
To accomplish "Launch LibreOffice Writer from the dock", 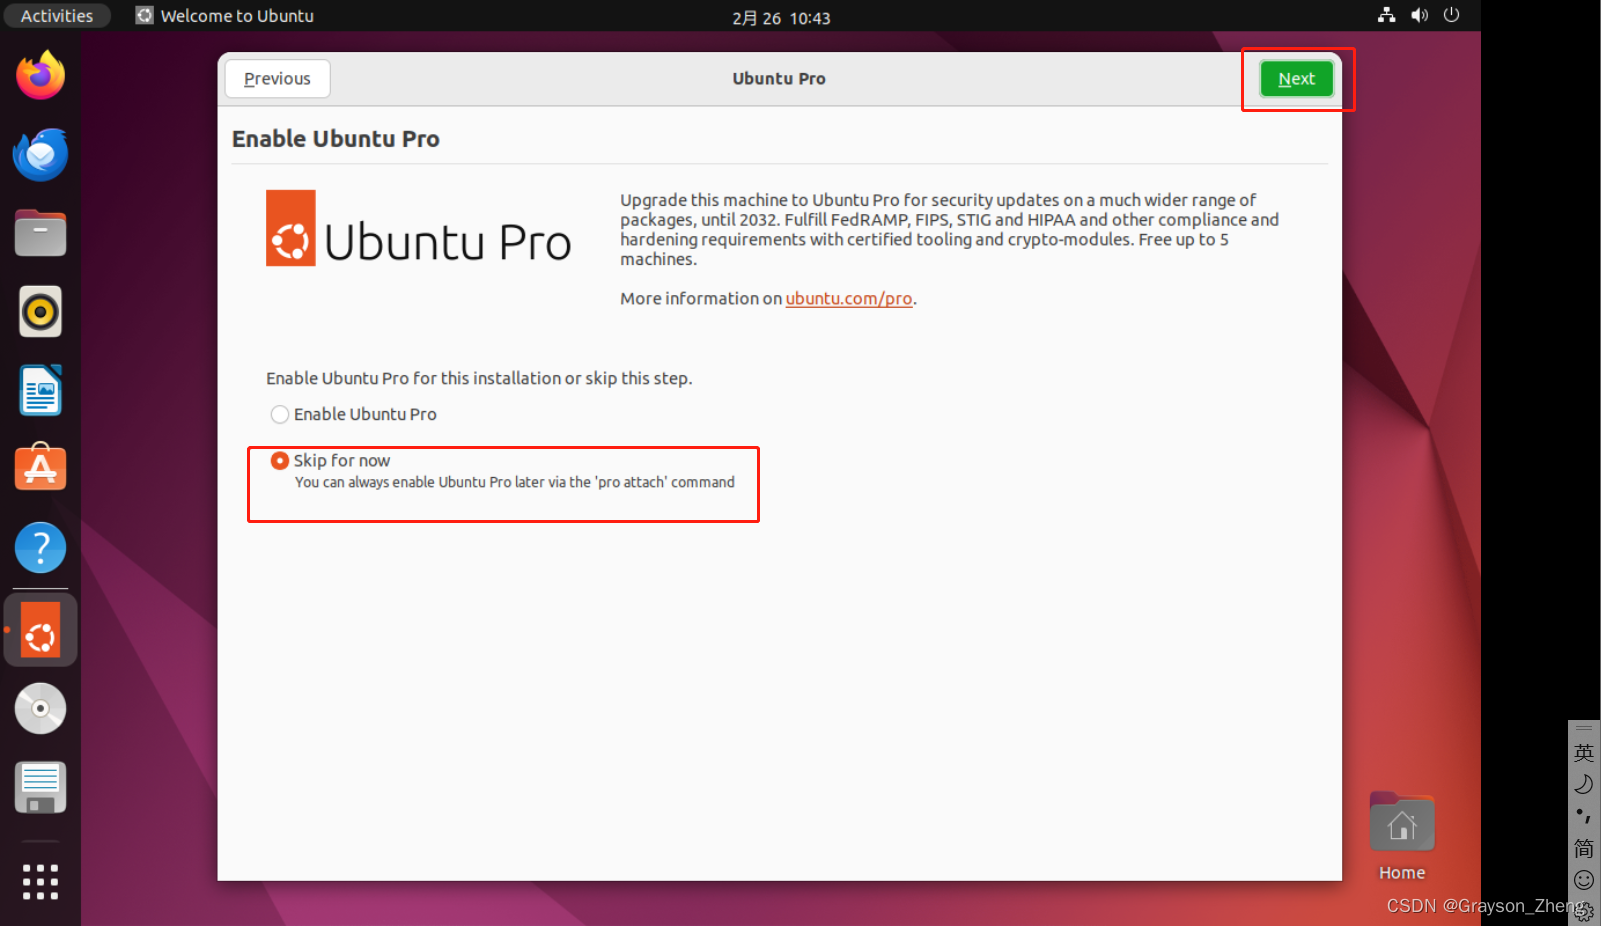I will click(40, 390).
